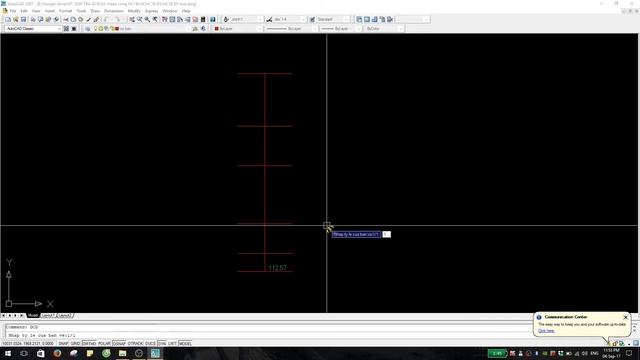This screenshot has height=360, width=640.
Task: Click the Cut scissors icon
Action: [x=65, y=19]
